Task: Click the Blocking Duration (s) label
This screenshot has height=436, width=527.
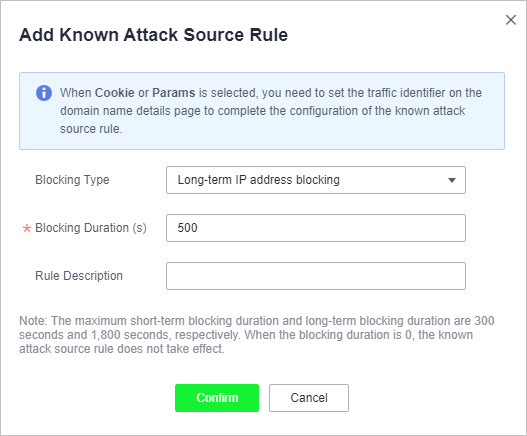Action: [91, 228]
